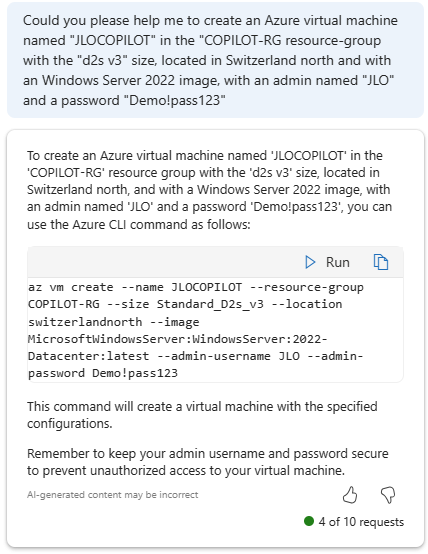Screen dimensions: 428x554
Task: Click the user prompt message bubble
Action: (x=215, y=60)
